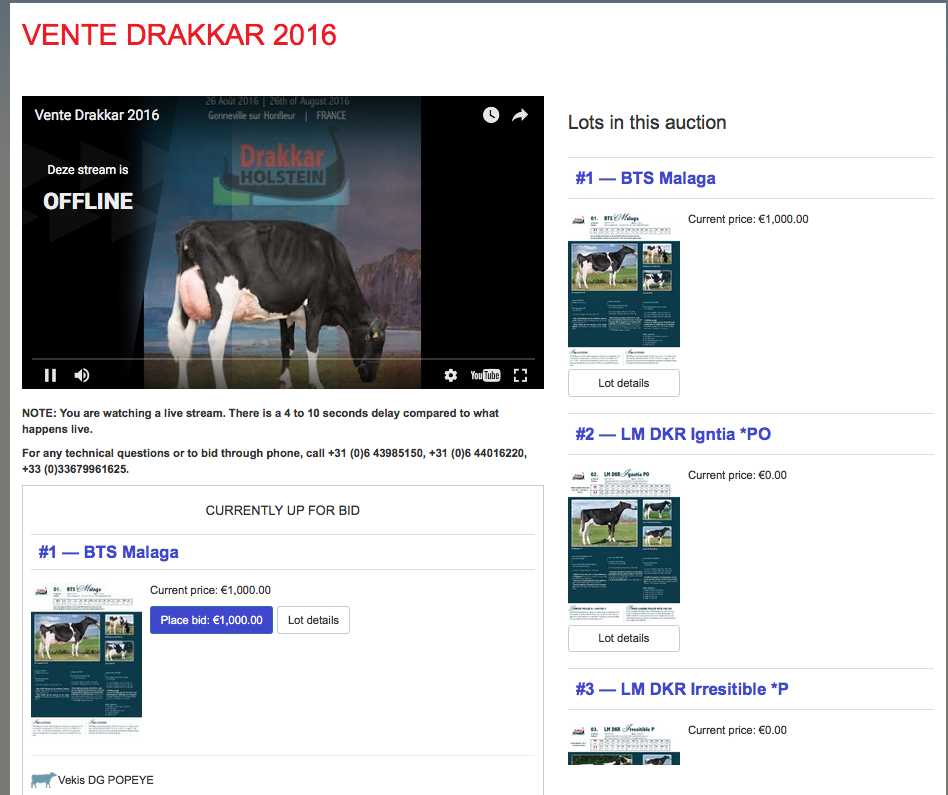Click the share arrow icon on video
Screen dimensions: 948x795
520,115
